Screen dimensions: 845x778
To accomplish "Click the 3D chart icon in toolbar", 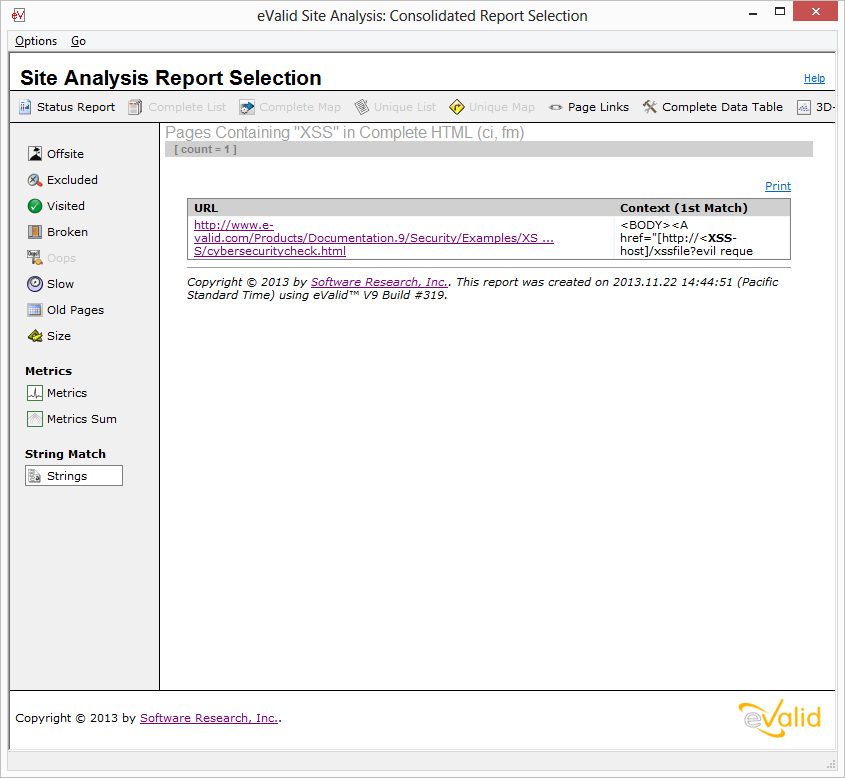I will (804, 107).
